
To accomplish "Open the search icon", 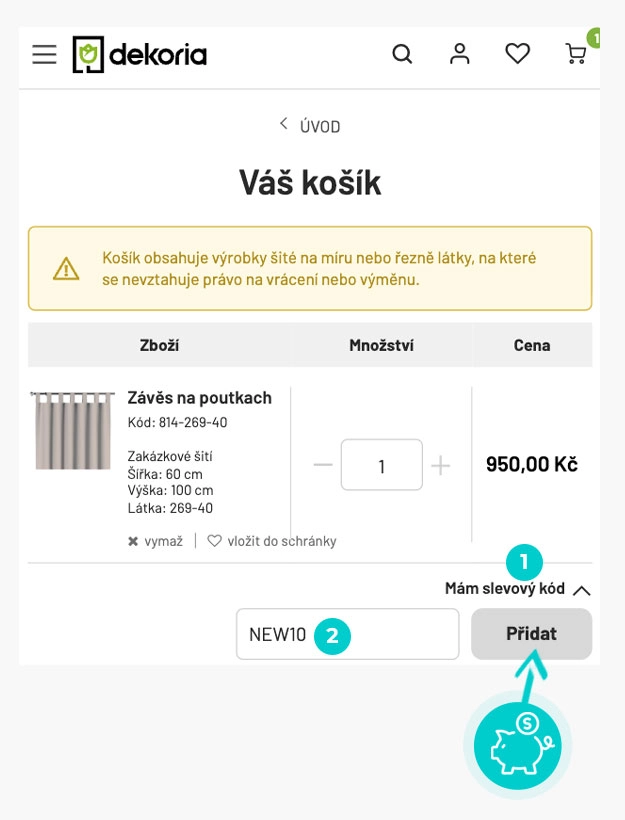I will (x=403, y=54).
